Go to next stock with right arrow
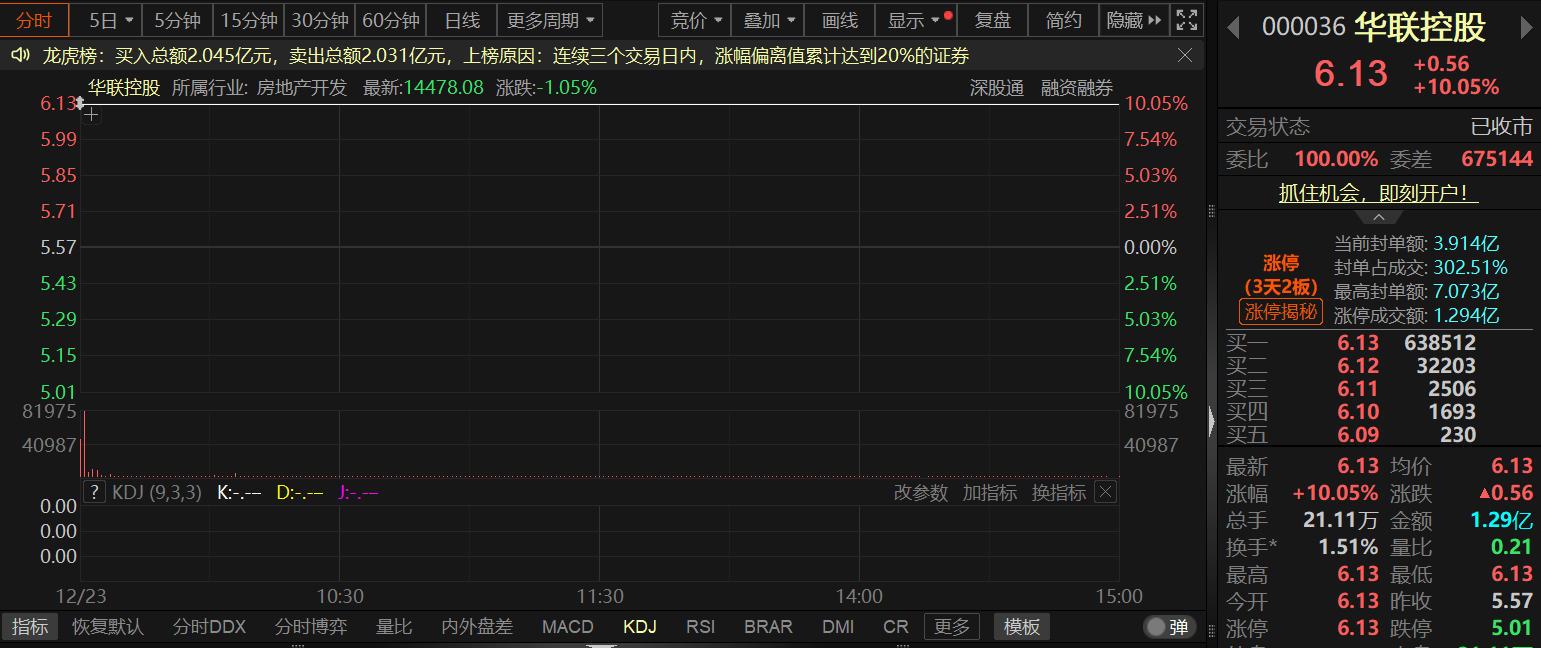This screenshot has height=648, width=1541. click(1525, 28)
